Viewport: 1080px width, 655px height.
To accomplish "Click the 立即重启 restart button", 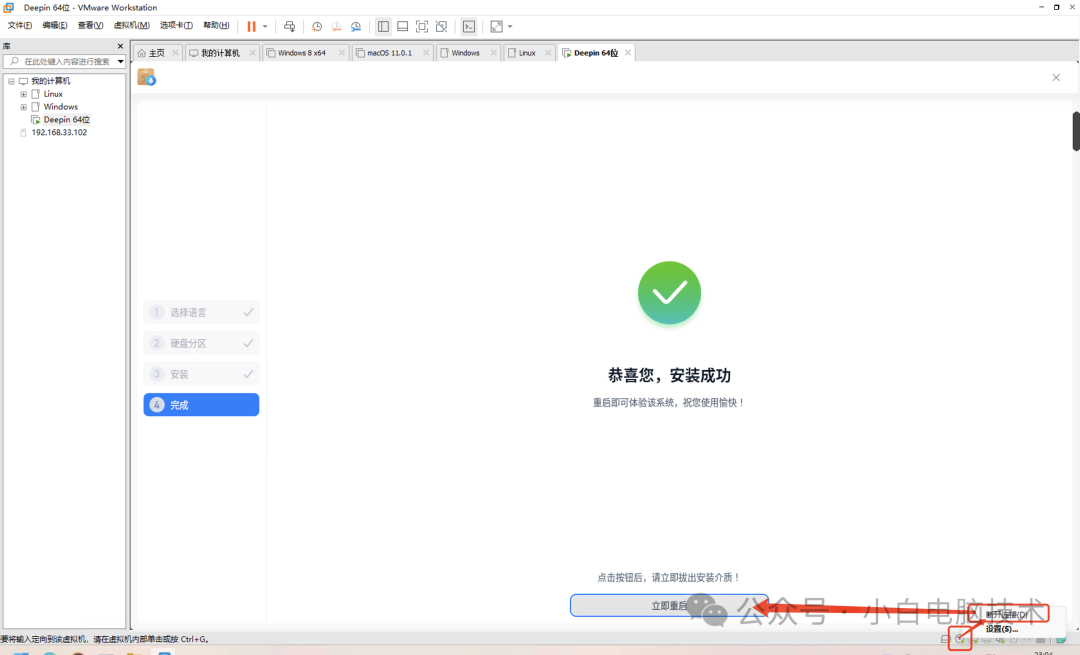I will tap(668, 605).
